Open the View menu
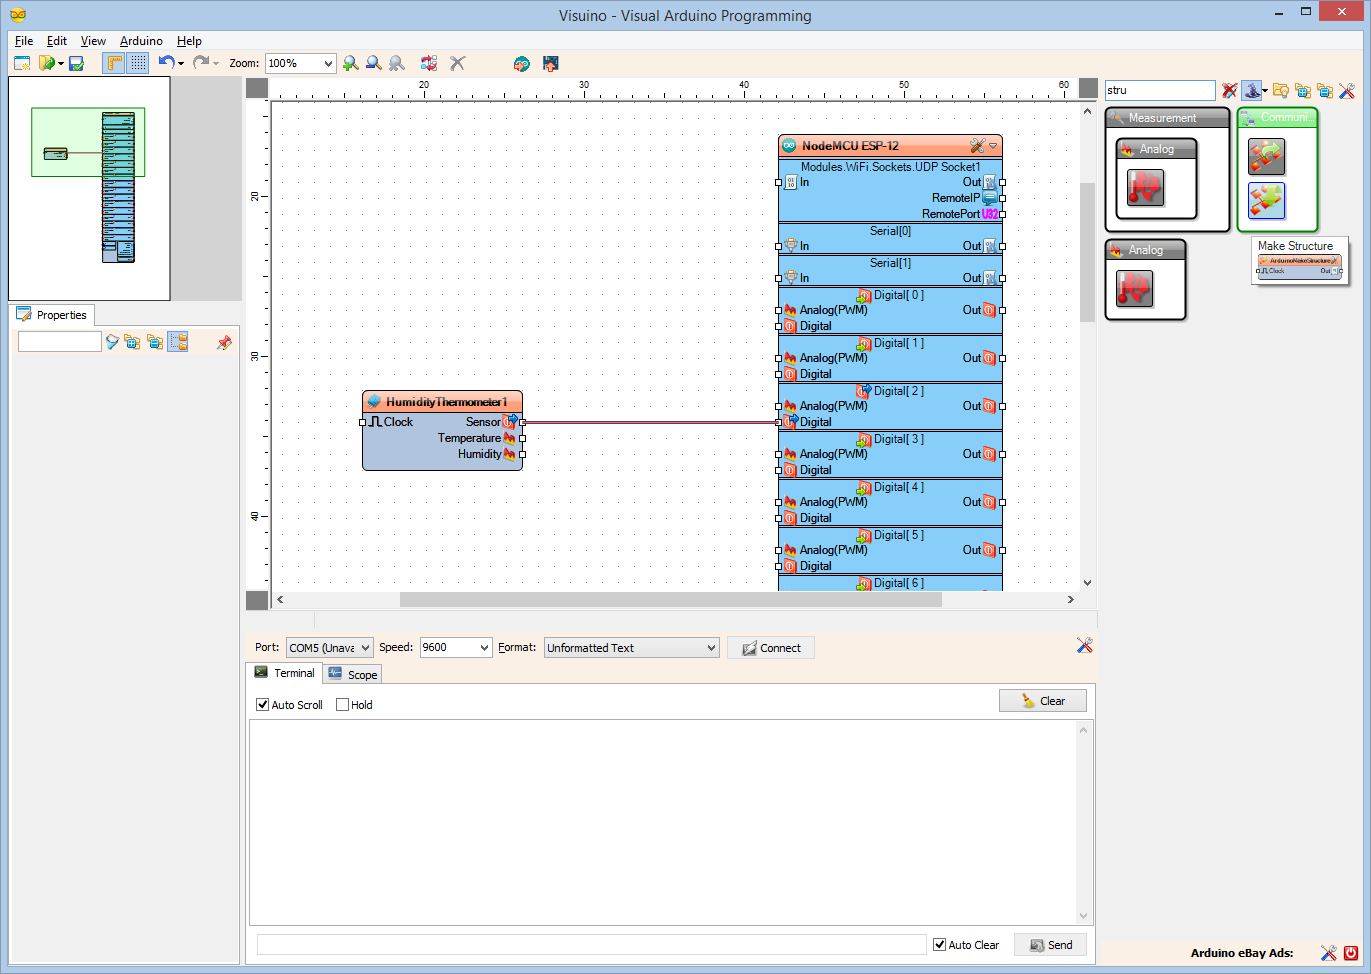Screen dimensions: 1371x974 click(93, 41)
